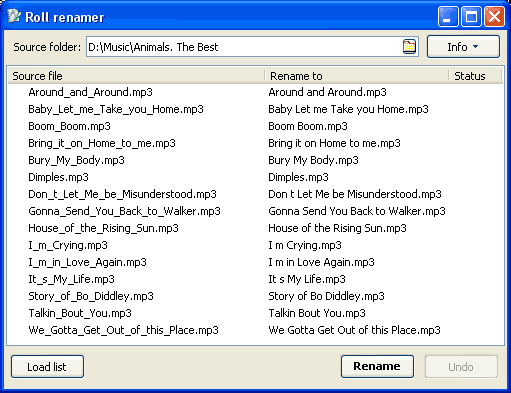This screenshot has width=511, height=393.
Task: Click the browse folder icon in Source folder field
Action: coord(409,47)
